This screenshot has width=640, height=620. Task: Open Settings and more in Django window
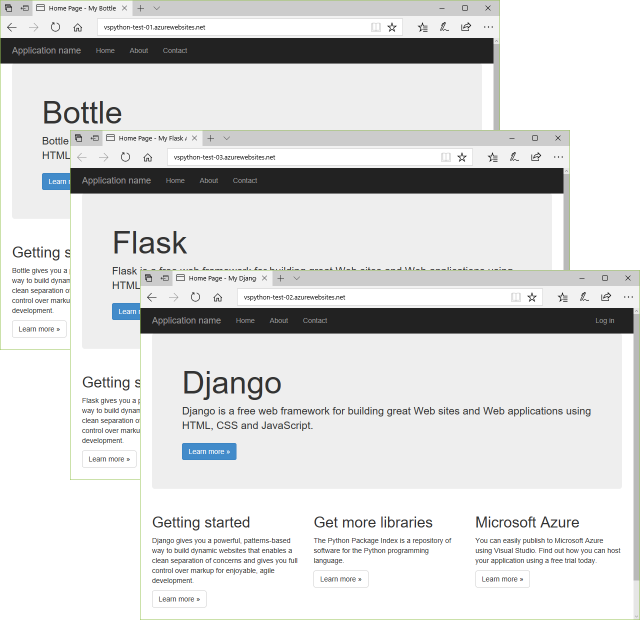pos(628,297)
